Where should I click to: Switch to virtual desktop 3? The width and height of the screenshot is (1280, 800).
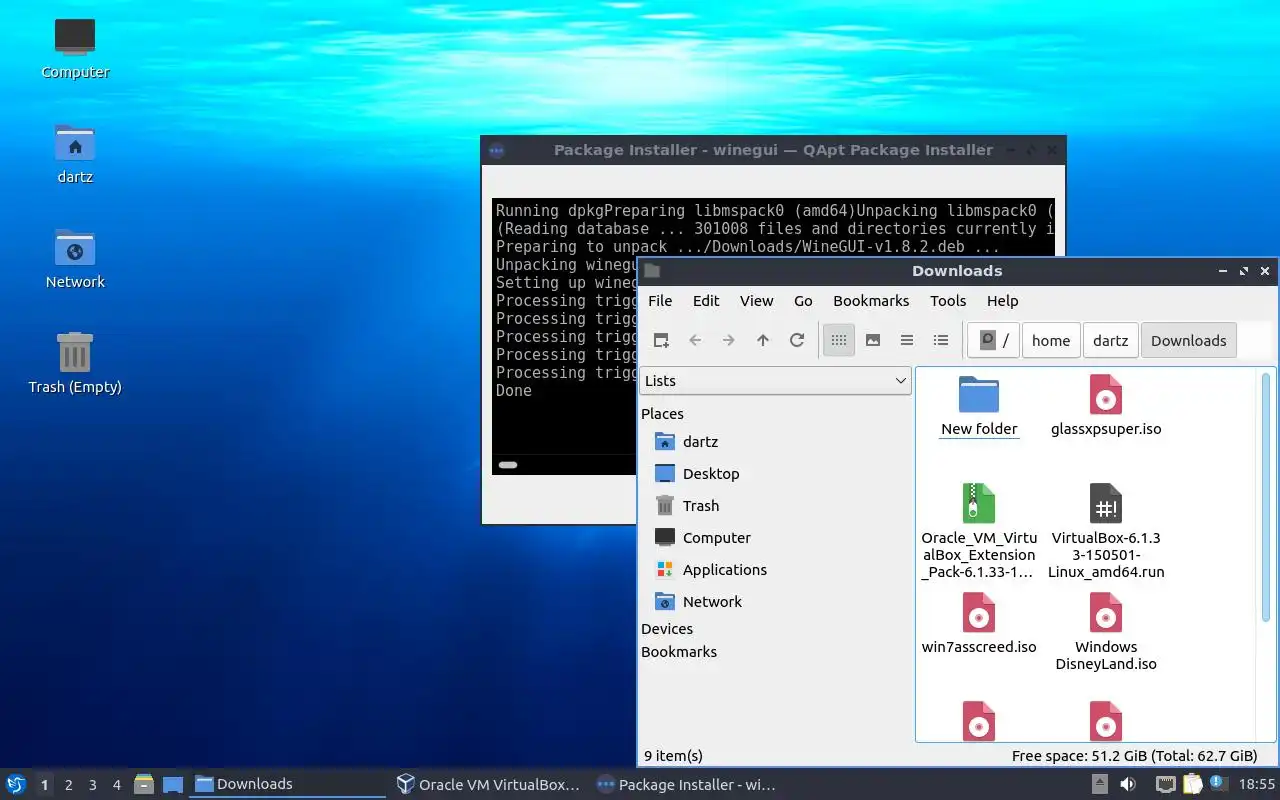[92, 785]
